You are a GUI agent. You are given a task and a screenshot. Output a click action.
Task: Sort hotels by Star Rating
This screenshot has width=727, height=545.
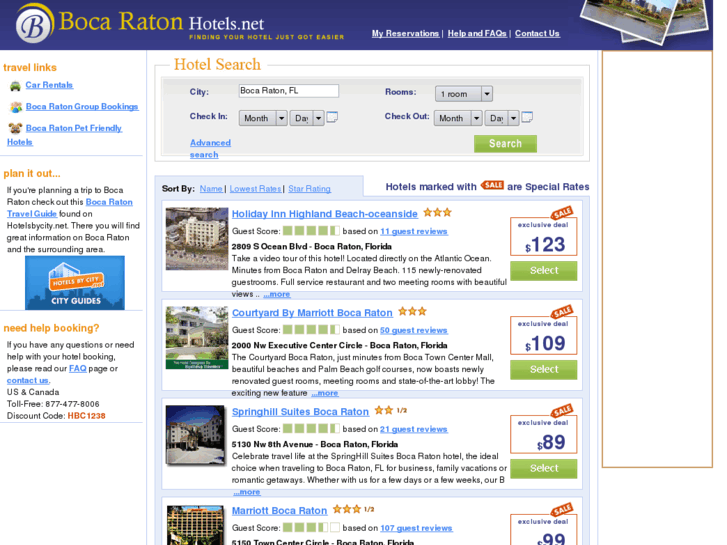tap(309, 189)
